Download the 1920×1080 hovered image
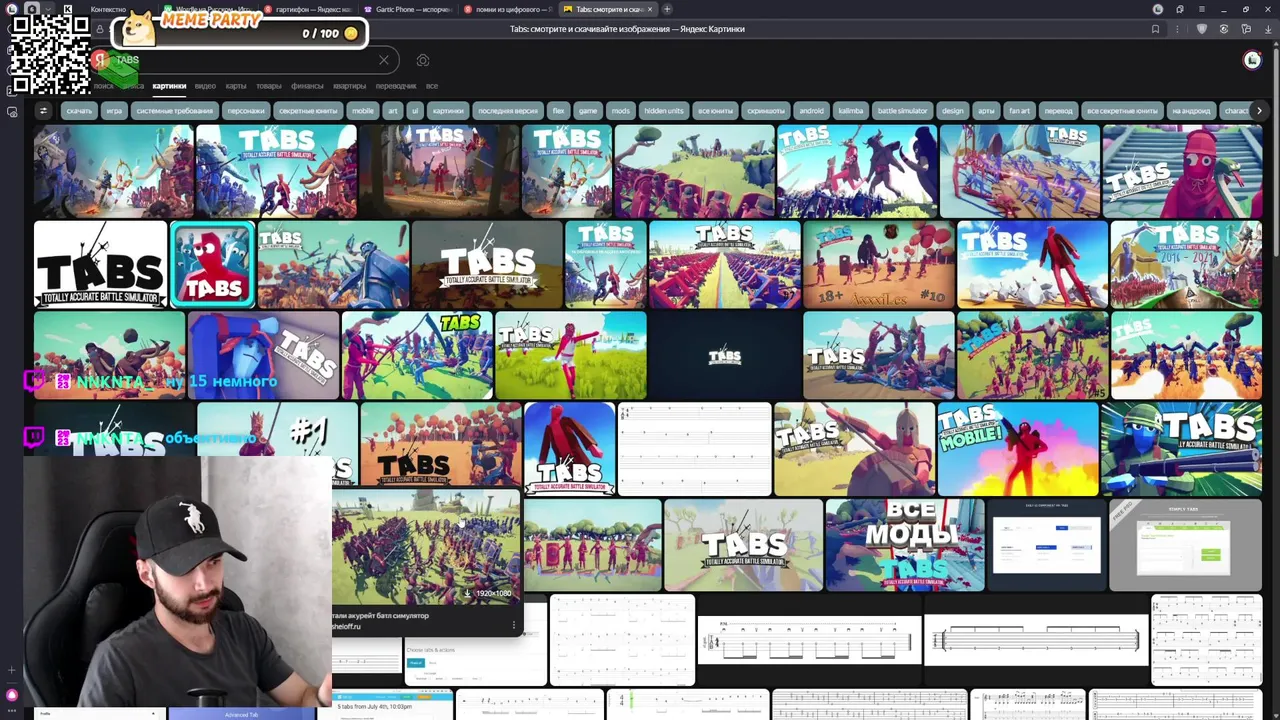 click(x=488, y=593)
